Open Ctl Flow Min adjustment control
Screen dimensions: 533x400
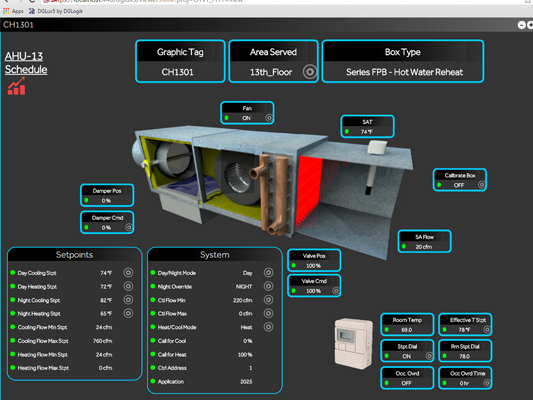[x=269, y=300]
